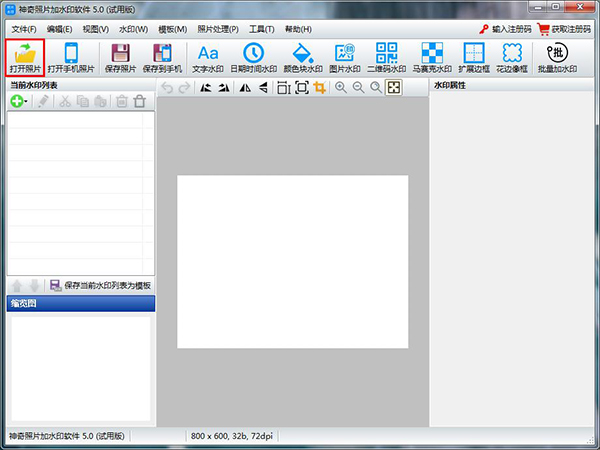This screenshot has height=450, width=600.
Task: Add a 二维码水印 QR code watermark
Action: [x=387, y=58]
